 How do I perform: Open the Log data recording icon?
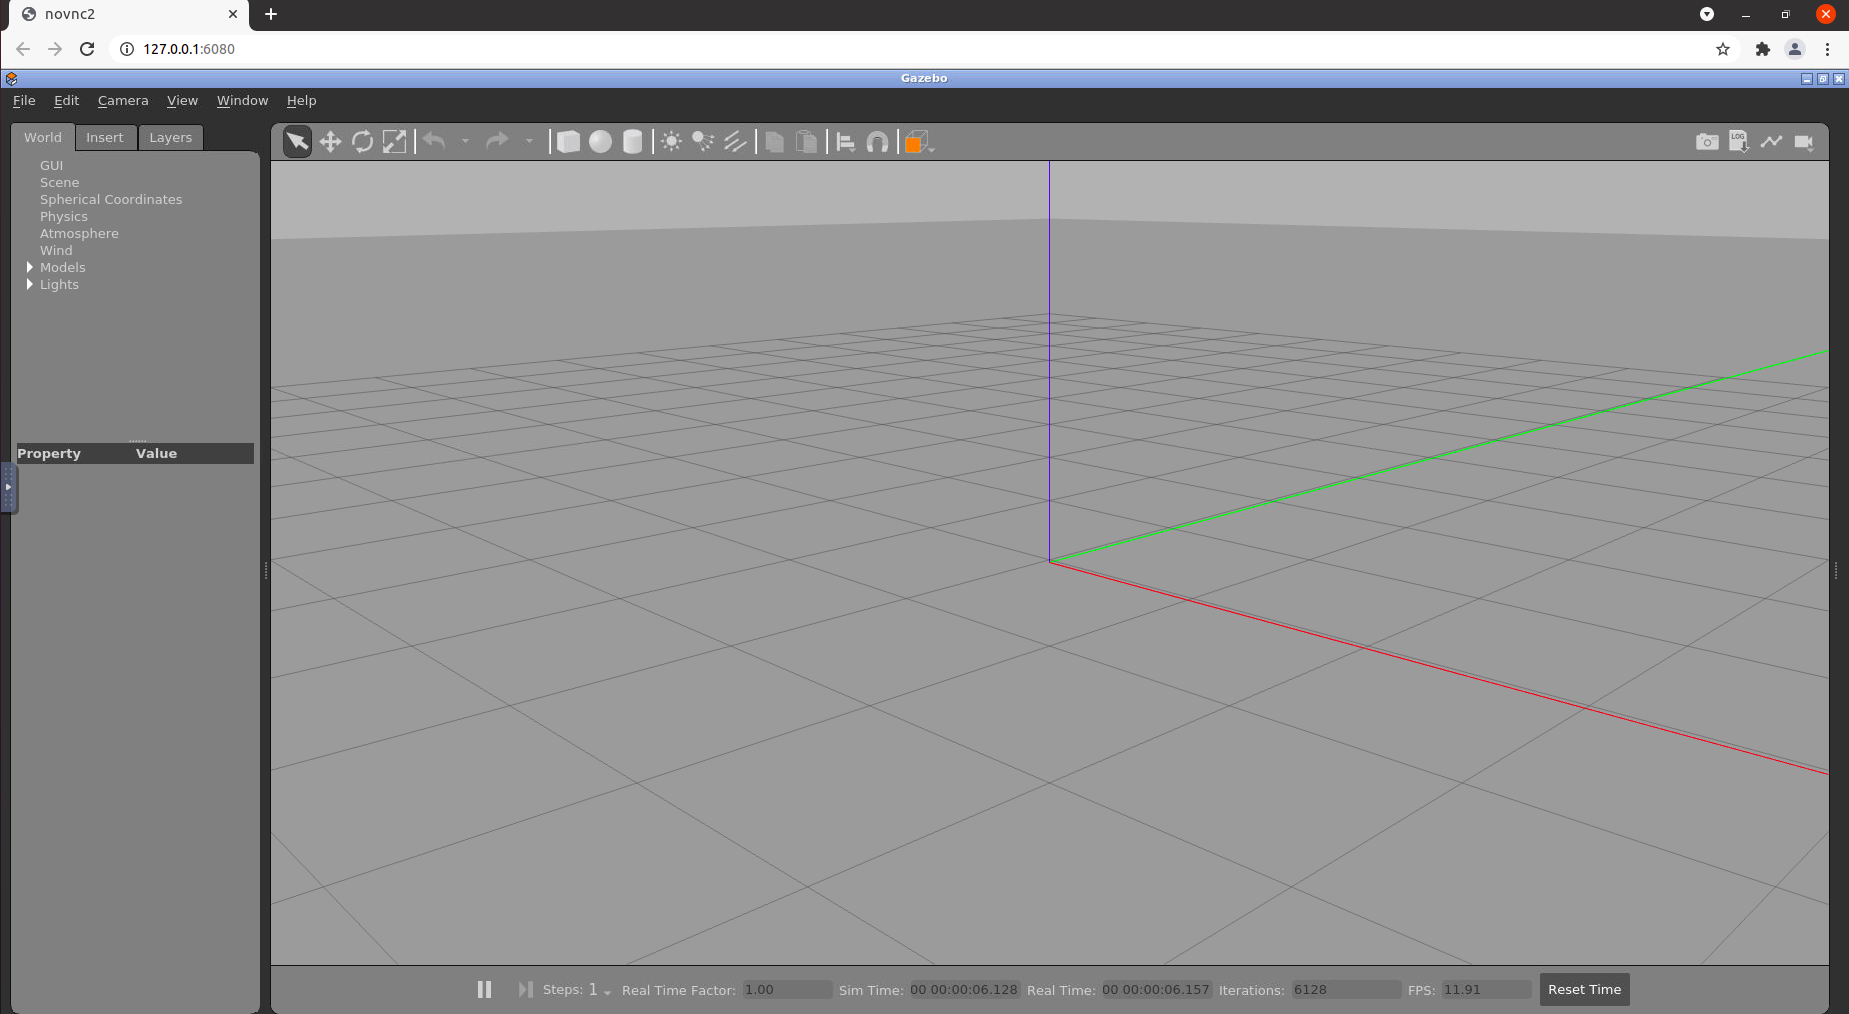tap(1739, 142)
